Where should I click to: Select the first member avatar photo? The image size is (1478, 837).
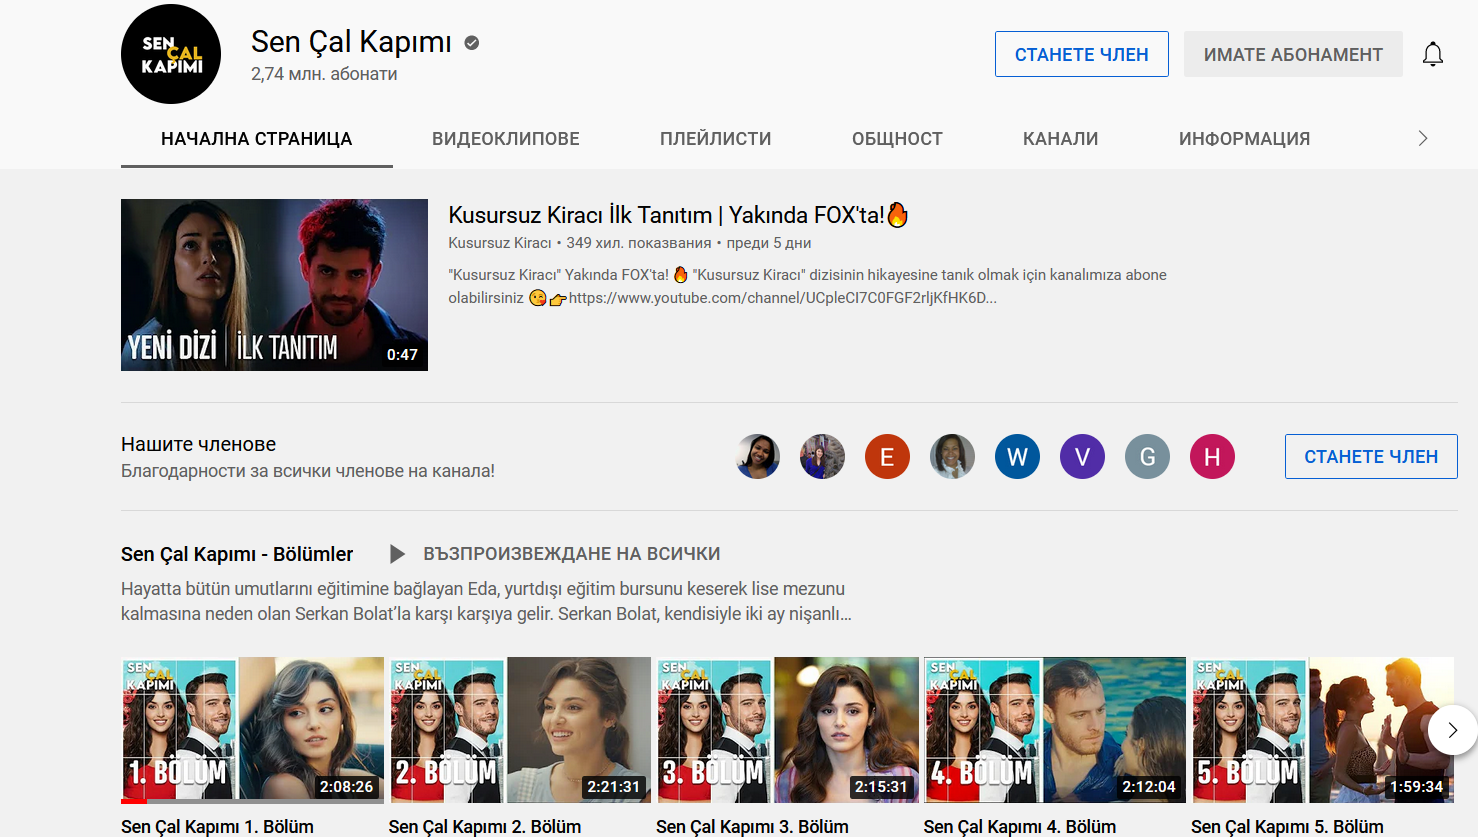758,457
